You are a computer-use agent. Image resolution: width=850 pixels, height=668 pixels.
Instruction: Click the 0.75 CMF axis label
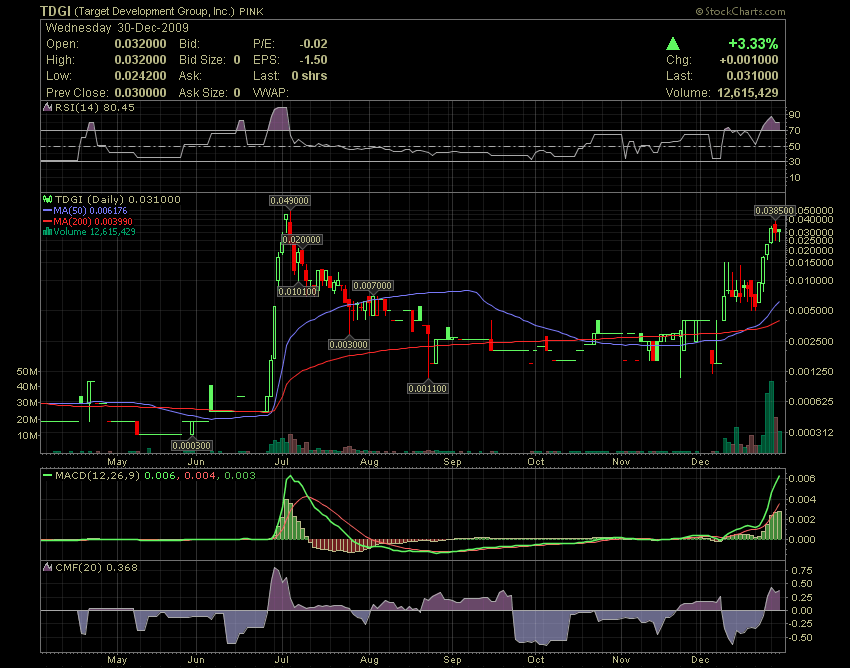pyautogui.click(x=802, y=570)
